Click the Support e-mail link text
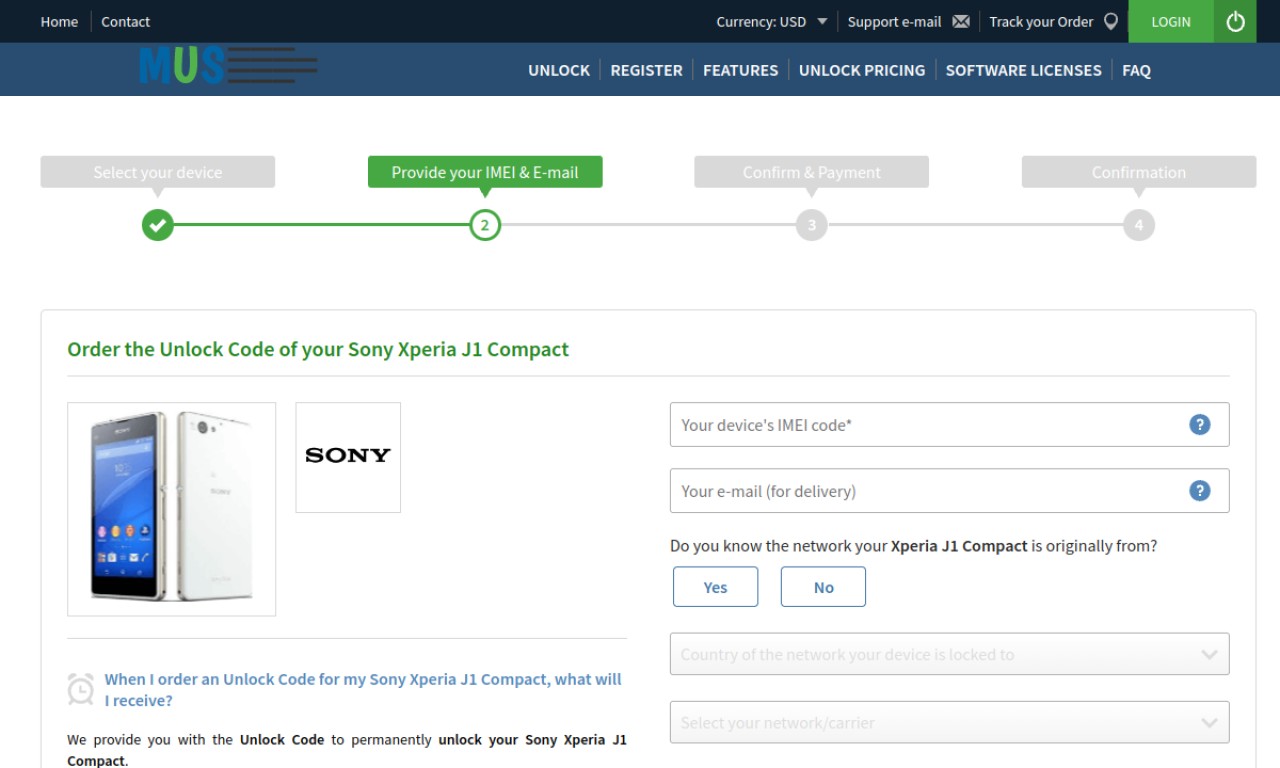The image size is (1280, 768). tap(894, 22)
